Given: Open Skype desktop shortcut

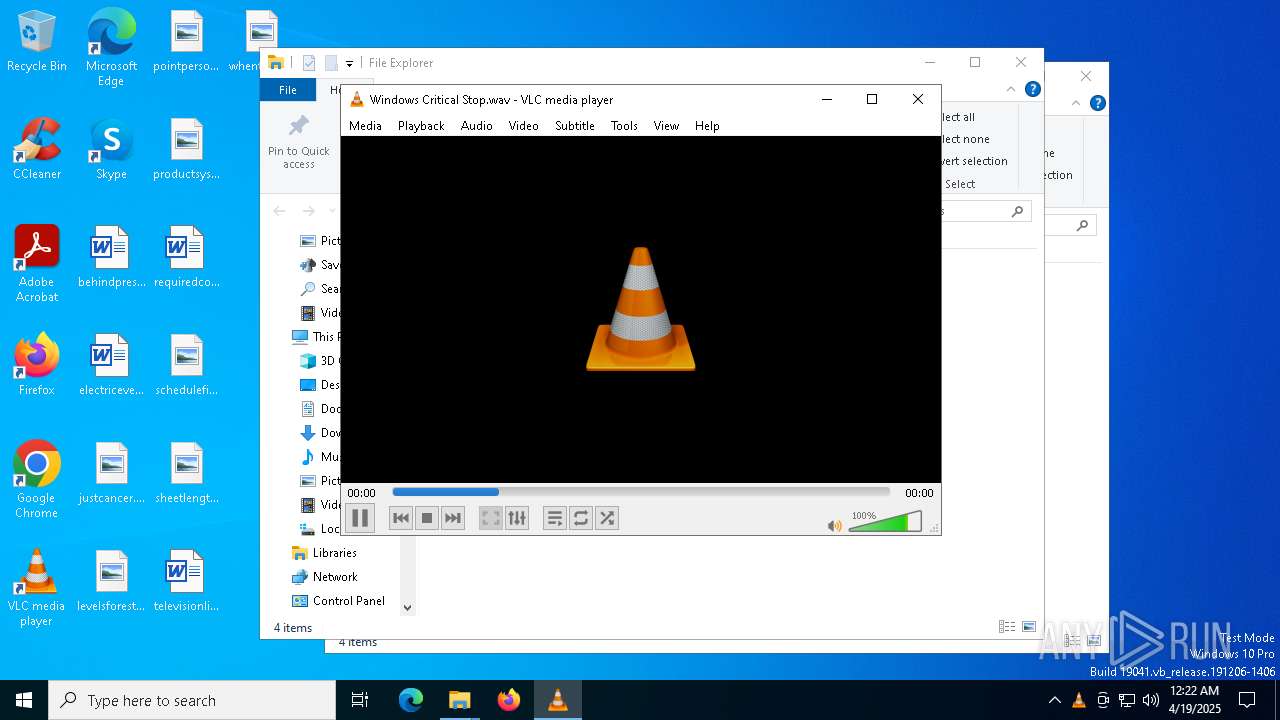Looking at the screenshot, I should pyautogui.click(x=111, y=149).
